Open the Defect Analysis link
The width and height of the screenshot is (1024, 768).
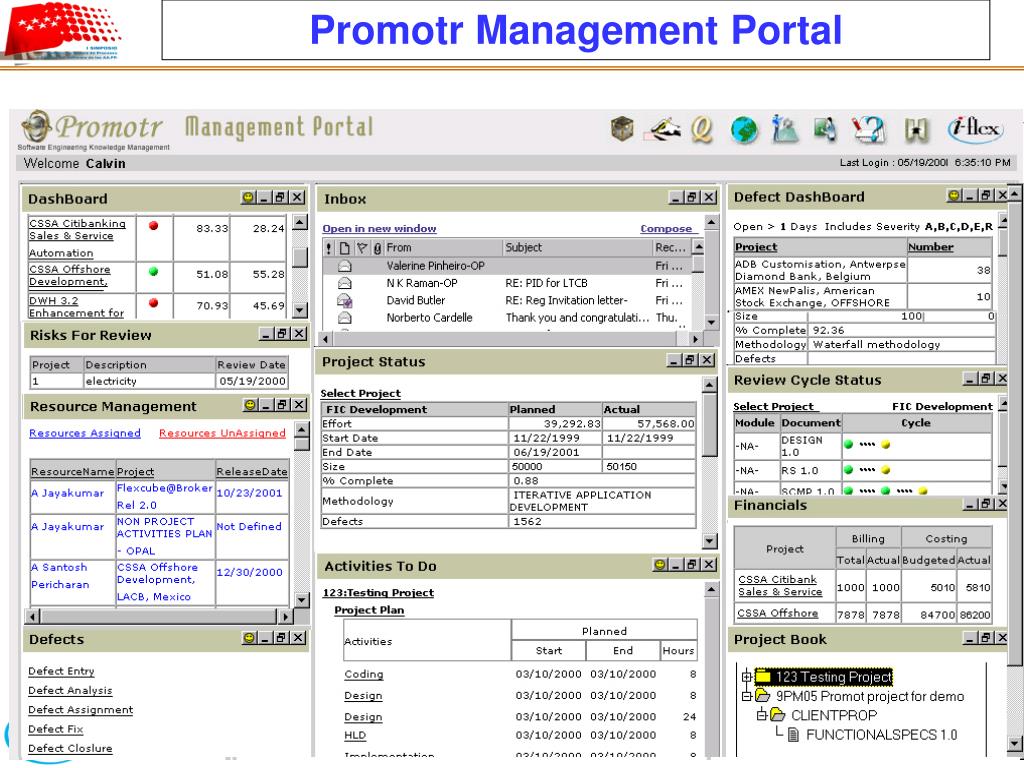(x=71, y=690)
